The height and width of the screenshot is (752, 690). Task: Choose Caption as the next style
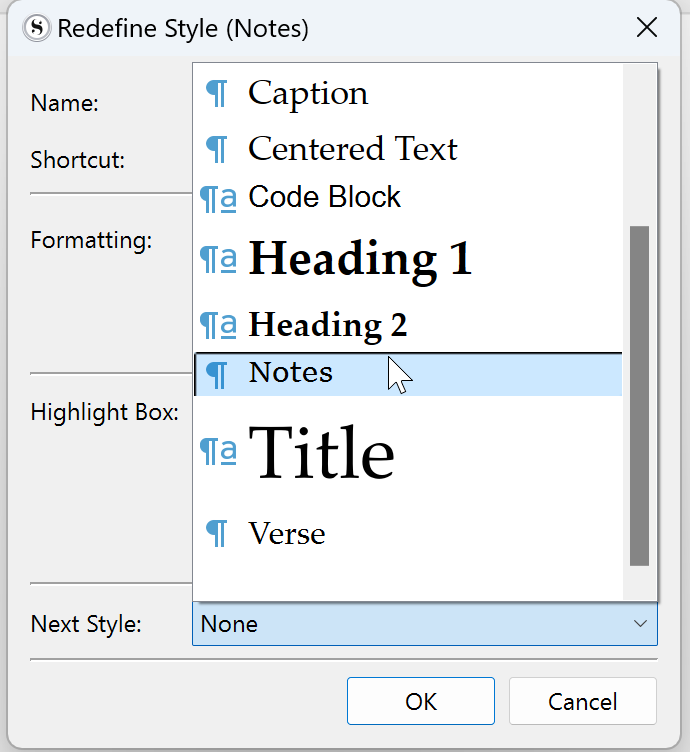(308, 93)
